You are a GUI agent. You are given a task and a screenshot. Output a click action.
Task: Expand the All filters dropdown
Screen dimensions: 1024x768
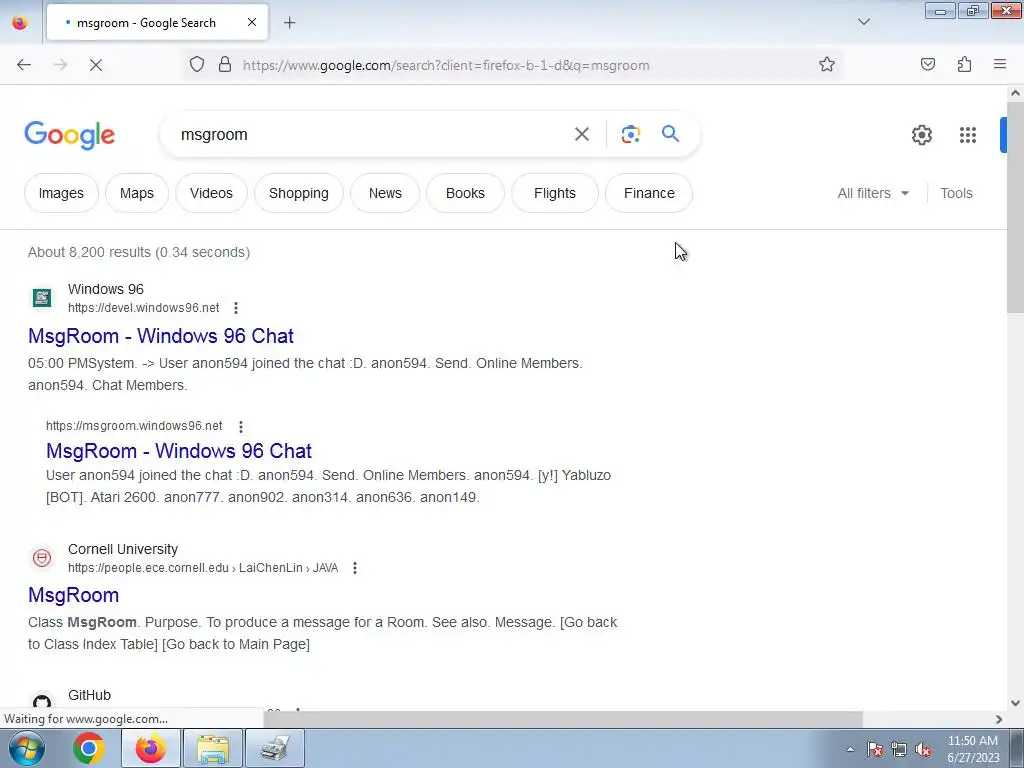pyautogui.click(x=873, y=193)
